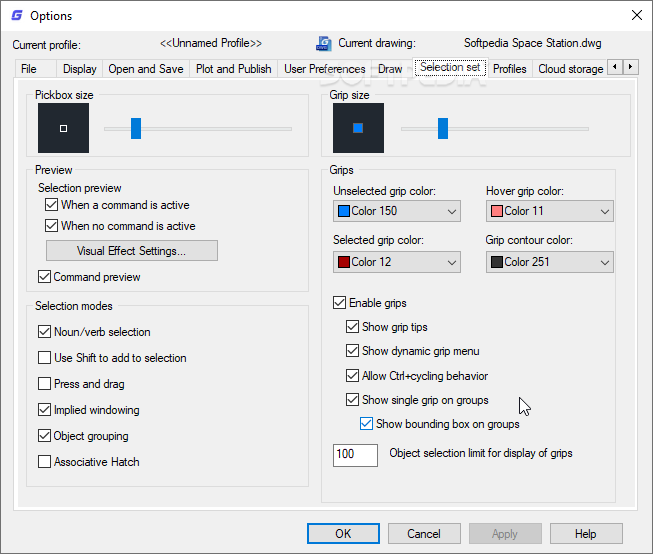The image size is (653, 554).
Task: Click the DWG drawing icon beside Current drawing
Action: click(x=324, y=43)
